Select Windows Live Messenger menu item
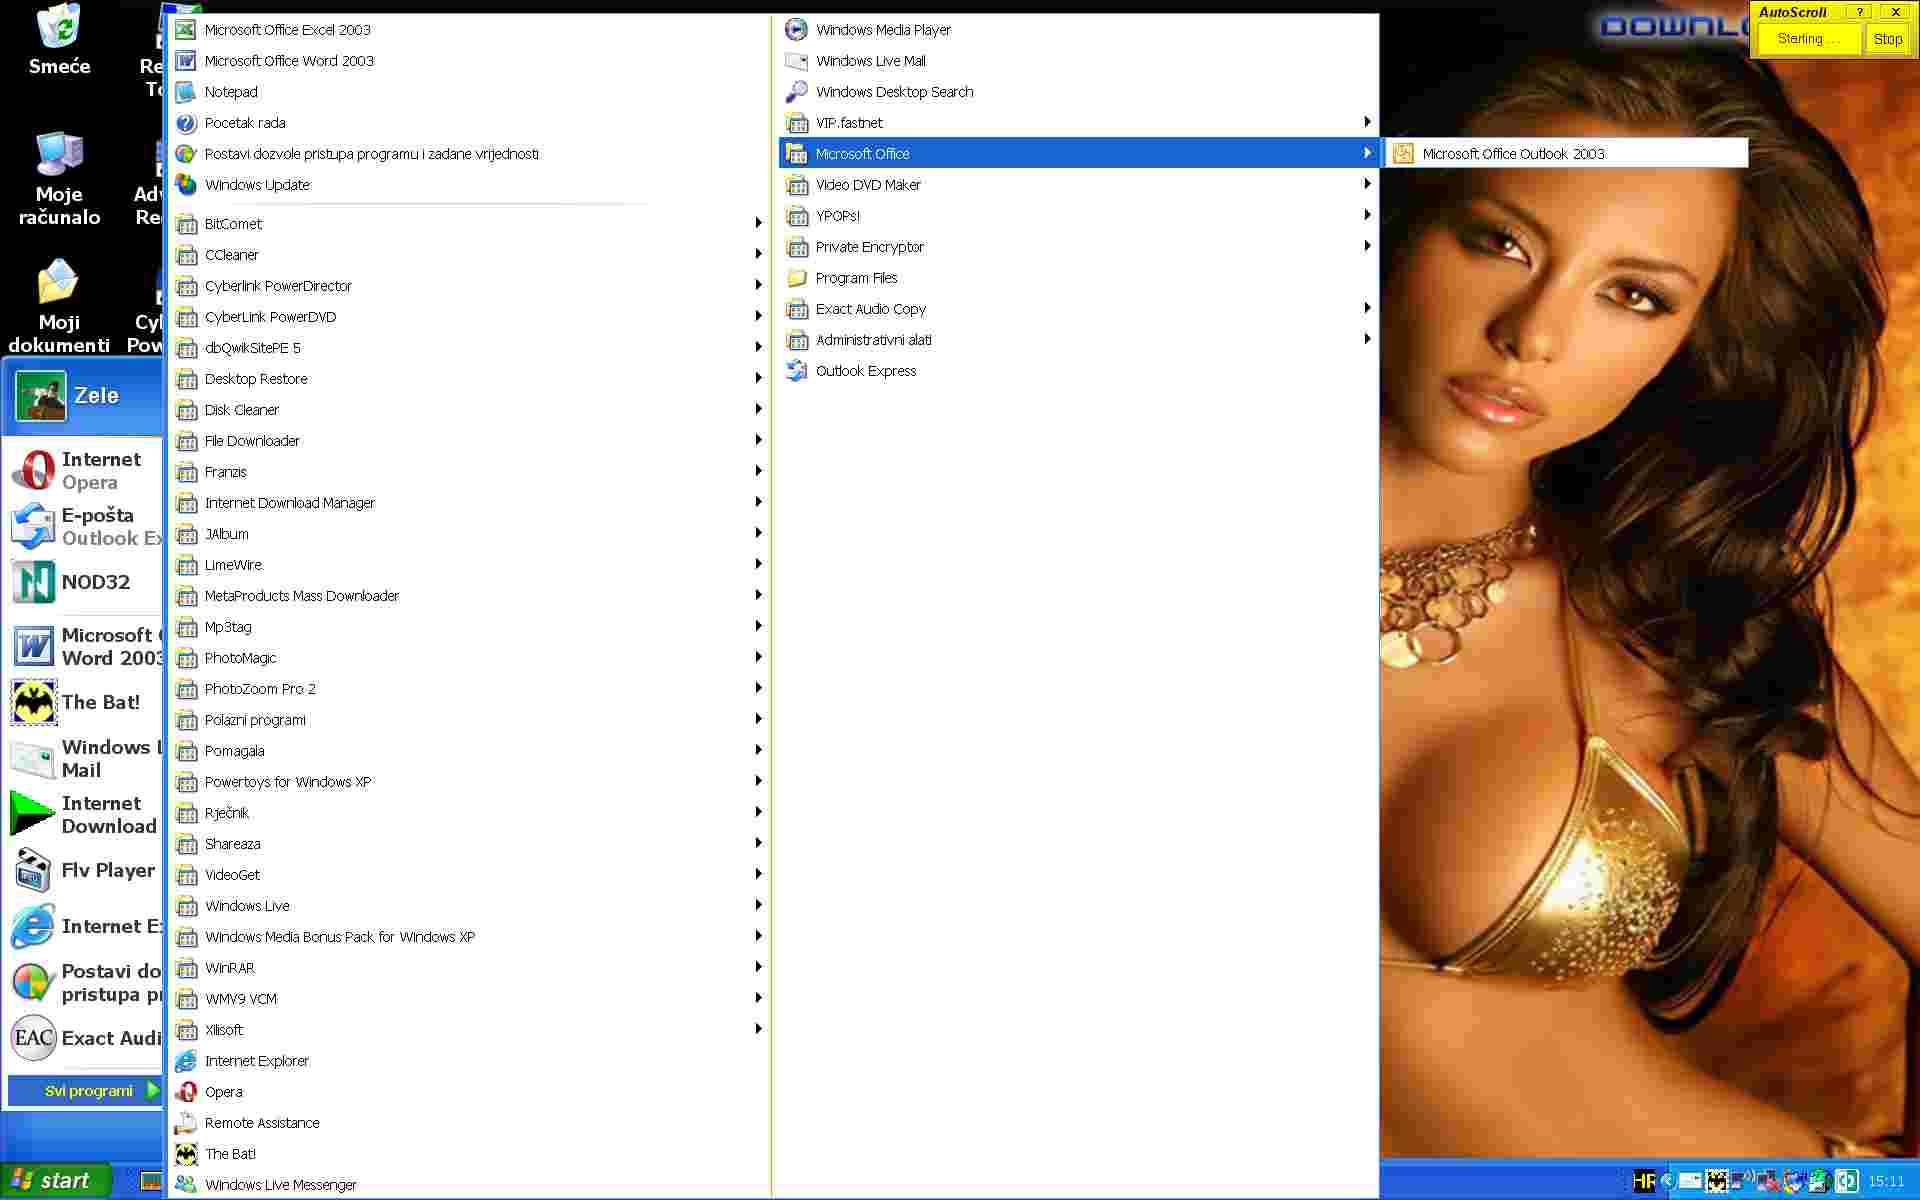Screen dimensions: 1920x1200 [280, 1185]
